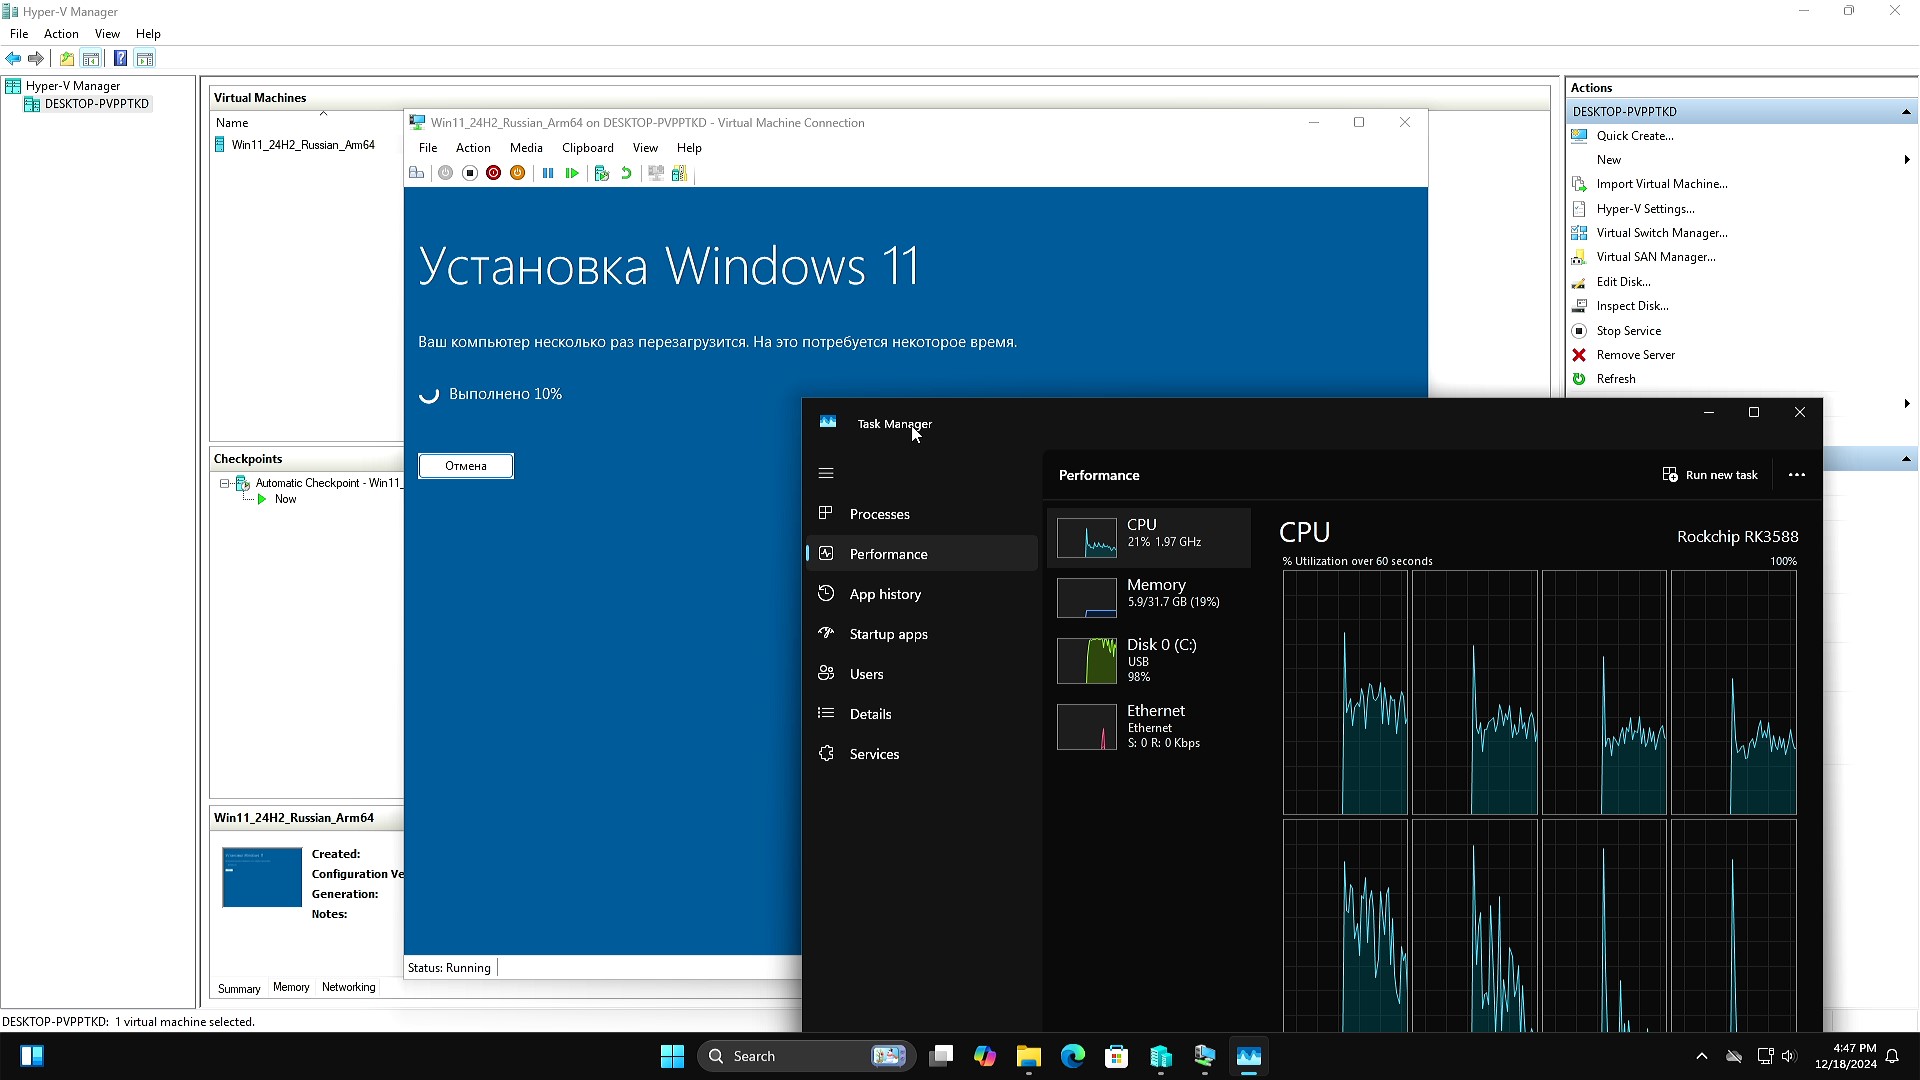Send Ctrl+Alt+Del to the virtual machine
1920x1080 pixels.
coord(416,173)
